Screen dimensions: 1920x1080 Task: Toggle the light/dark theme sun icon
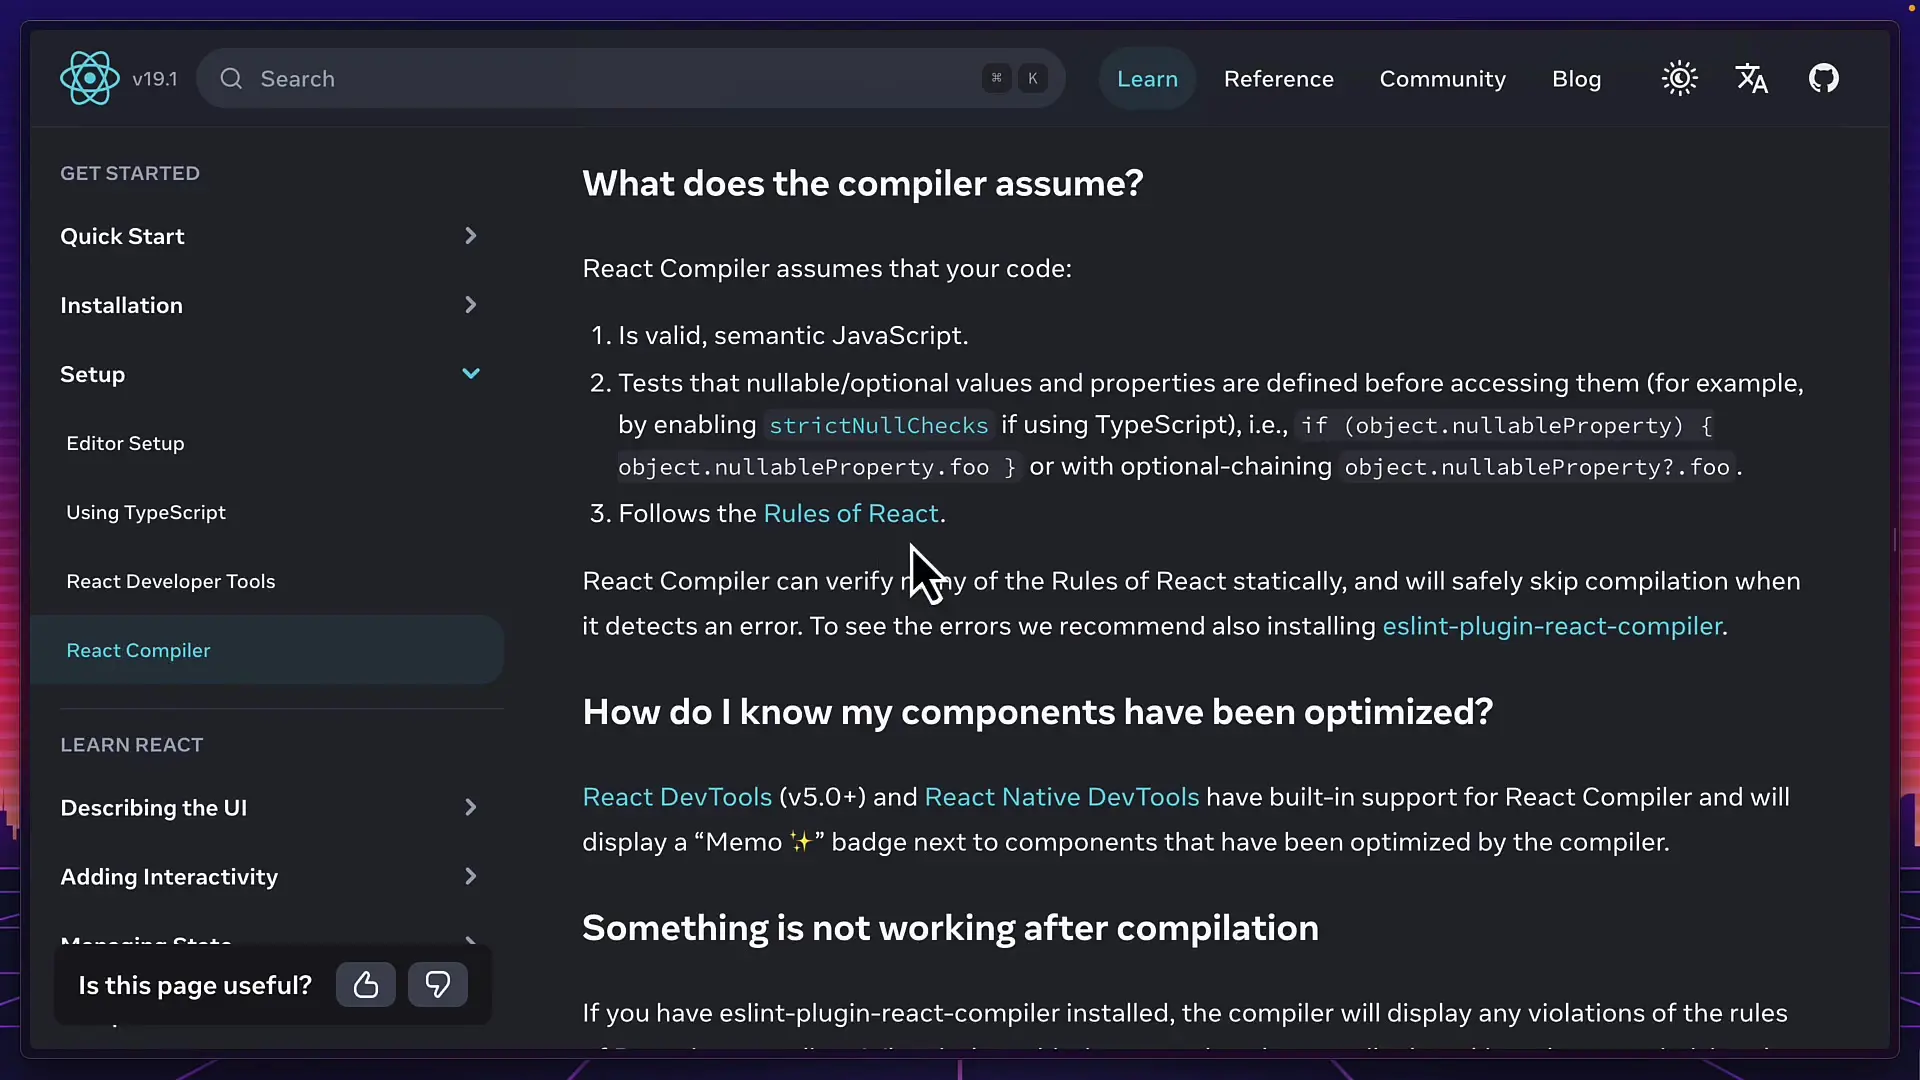[1680, 78]
